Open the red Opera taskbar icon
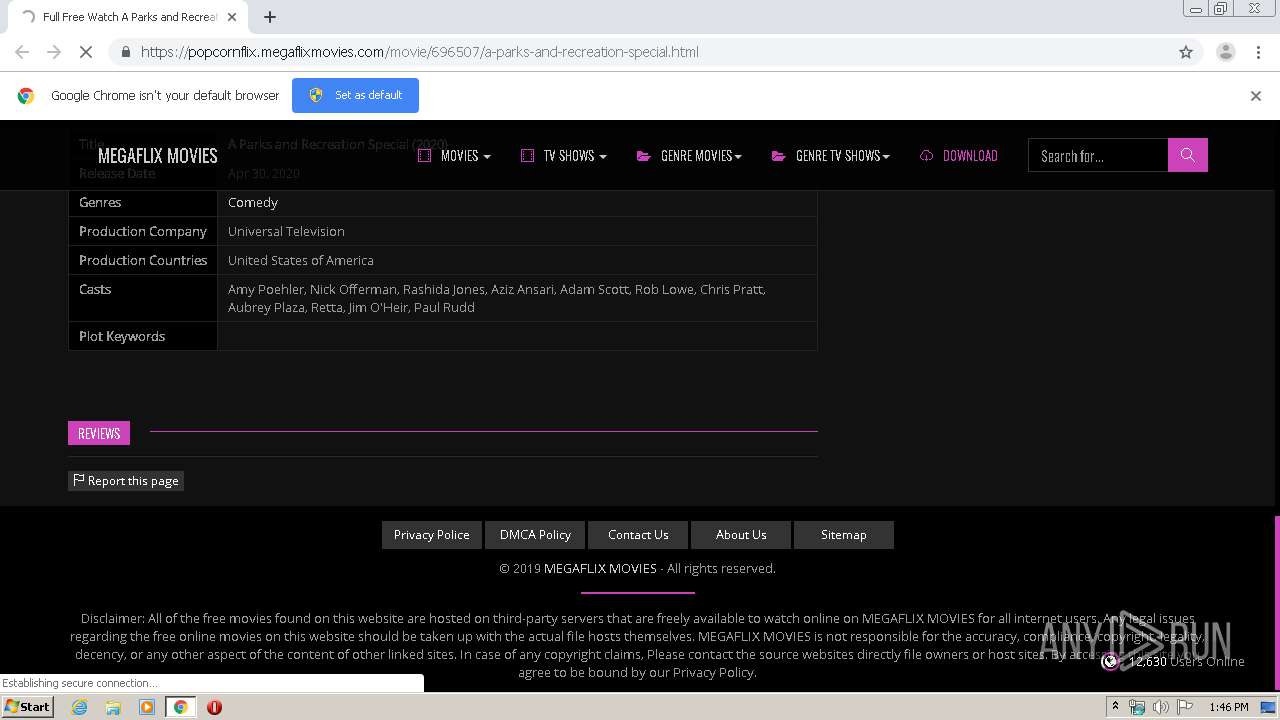Image resolution: width=1280 pixels, height=720 pixels. tap(214, 707)
